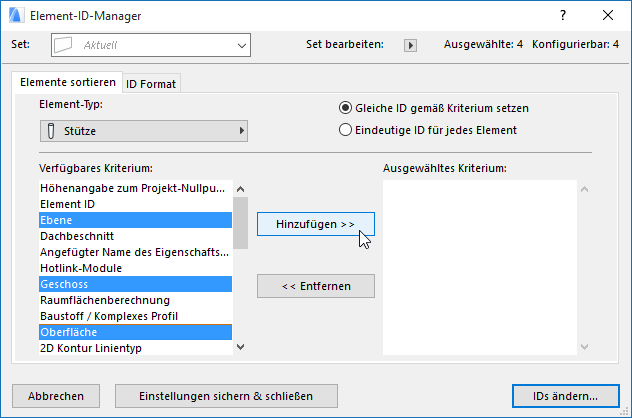Select Gleiche ID gemäß Kriterium setzen
This screenshot has width=632, height=418.
(346, 108)
